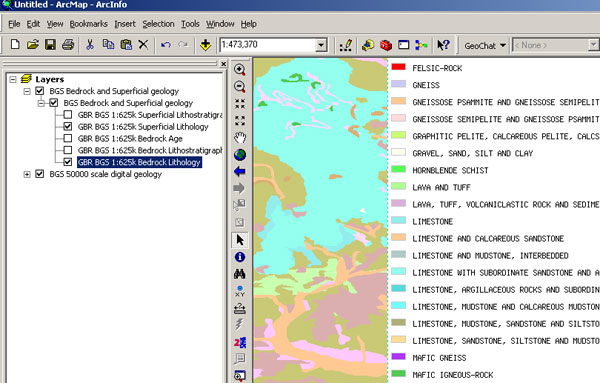Copy the selected element
The image size is (600, 383).
point(108,45)
